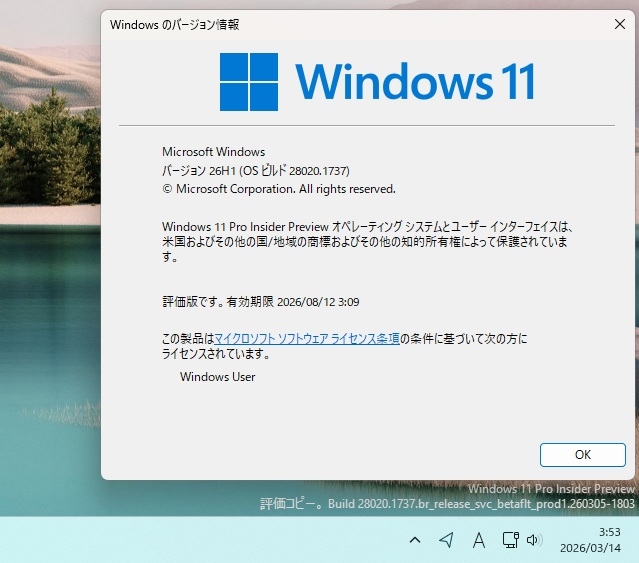Click the 'ライセンスされています。' text line
The width and height of the screenshot is (639, 563).
tap(216, 354)
